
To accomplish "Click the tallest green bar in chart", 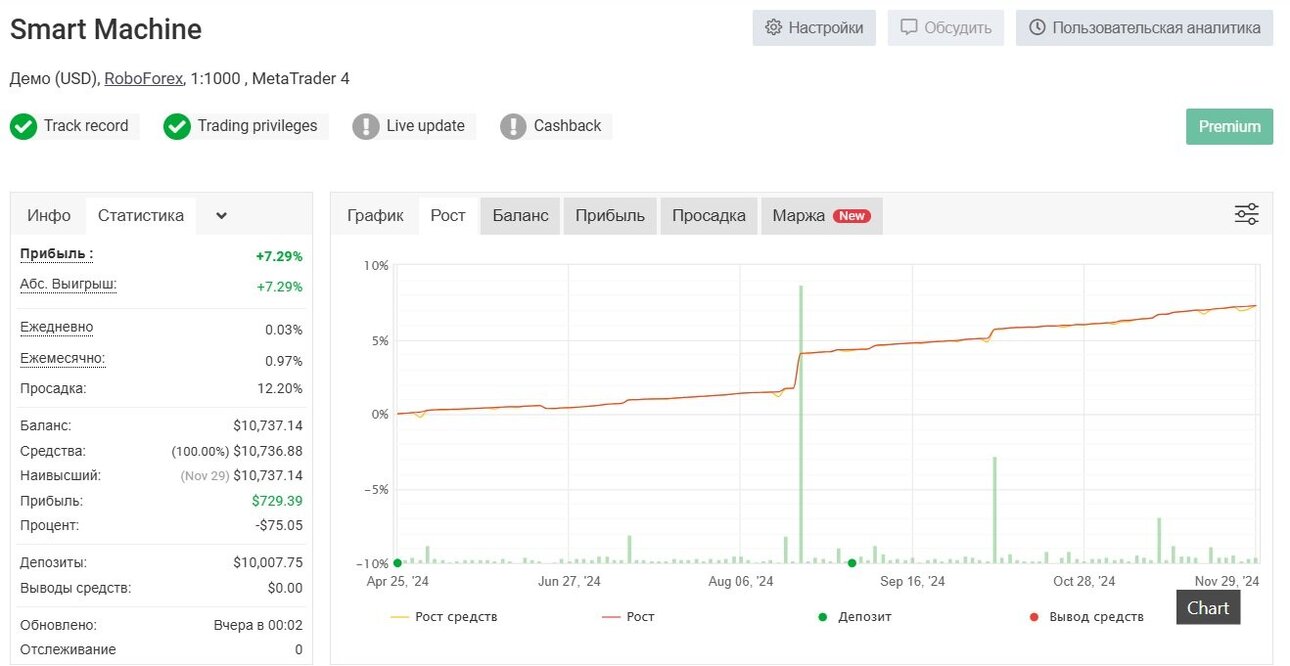I will point(801,424).
